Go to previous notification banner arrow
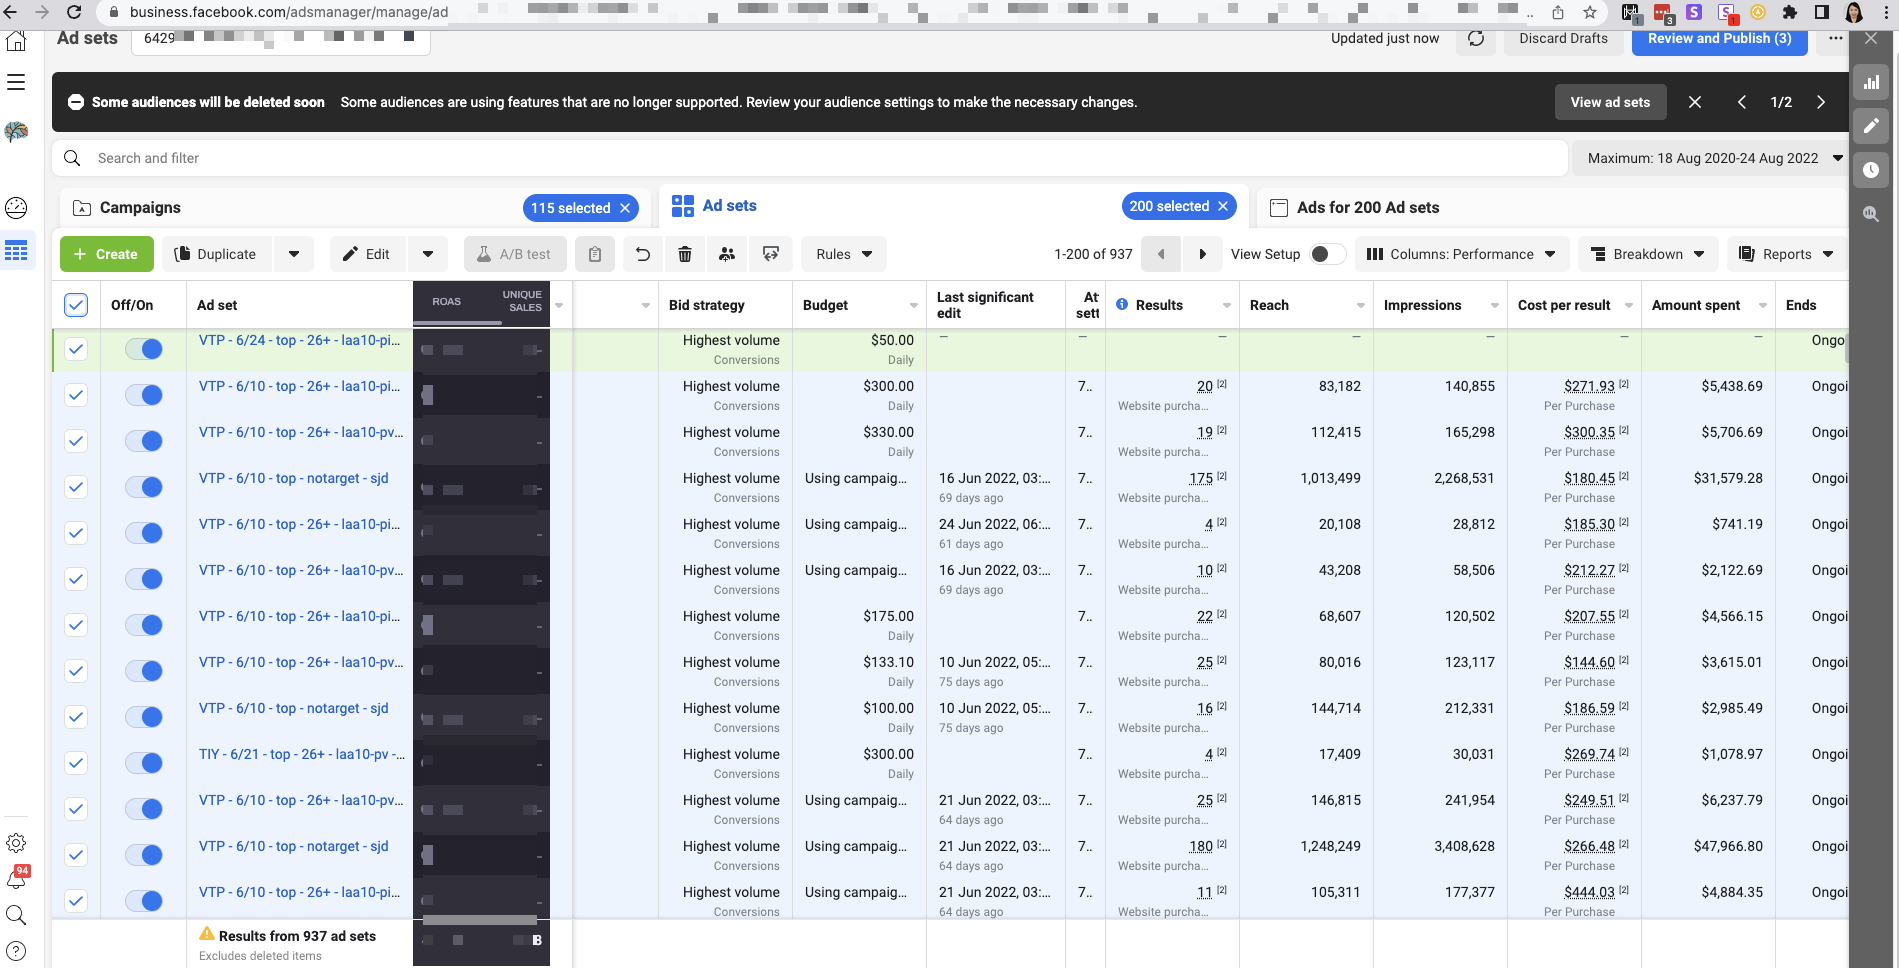 coord(1742,102)
